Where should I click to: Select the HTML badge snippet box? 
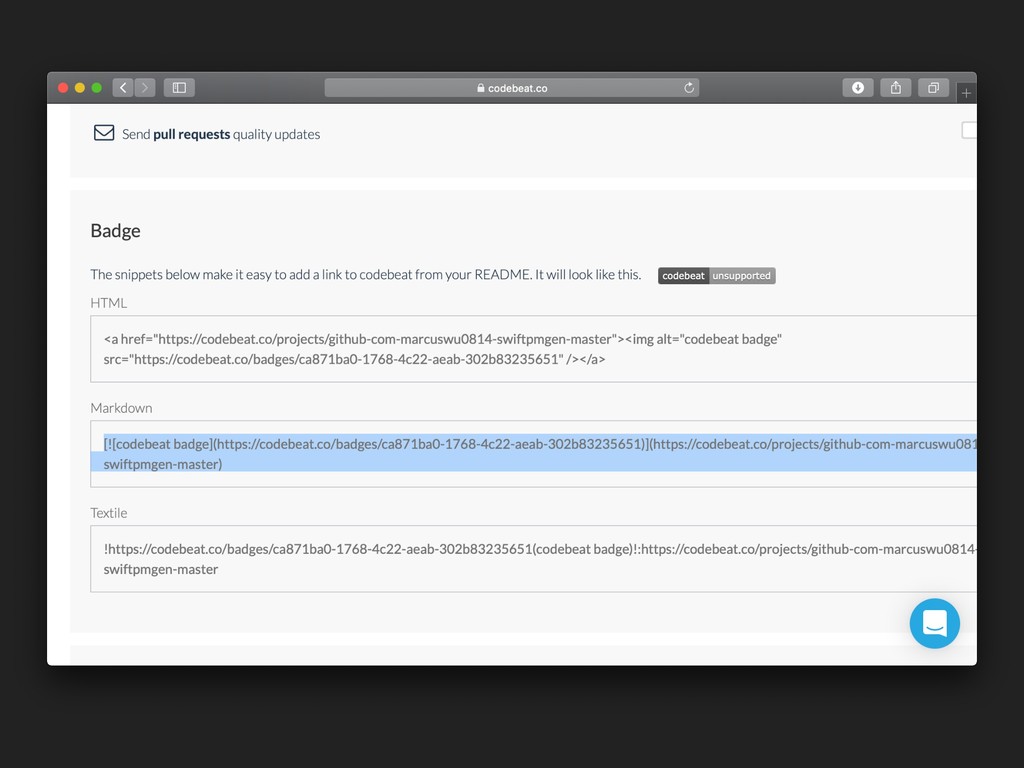[x=534, y=349]
